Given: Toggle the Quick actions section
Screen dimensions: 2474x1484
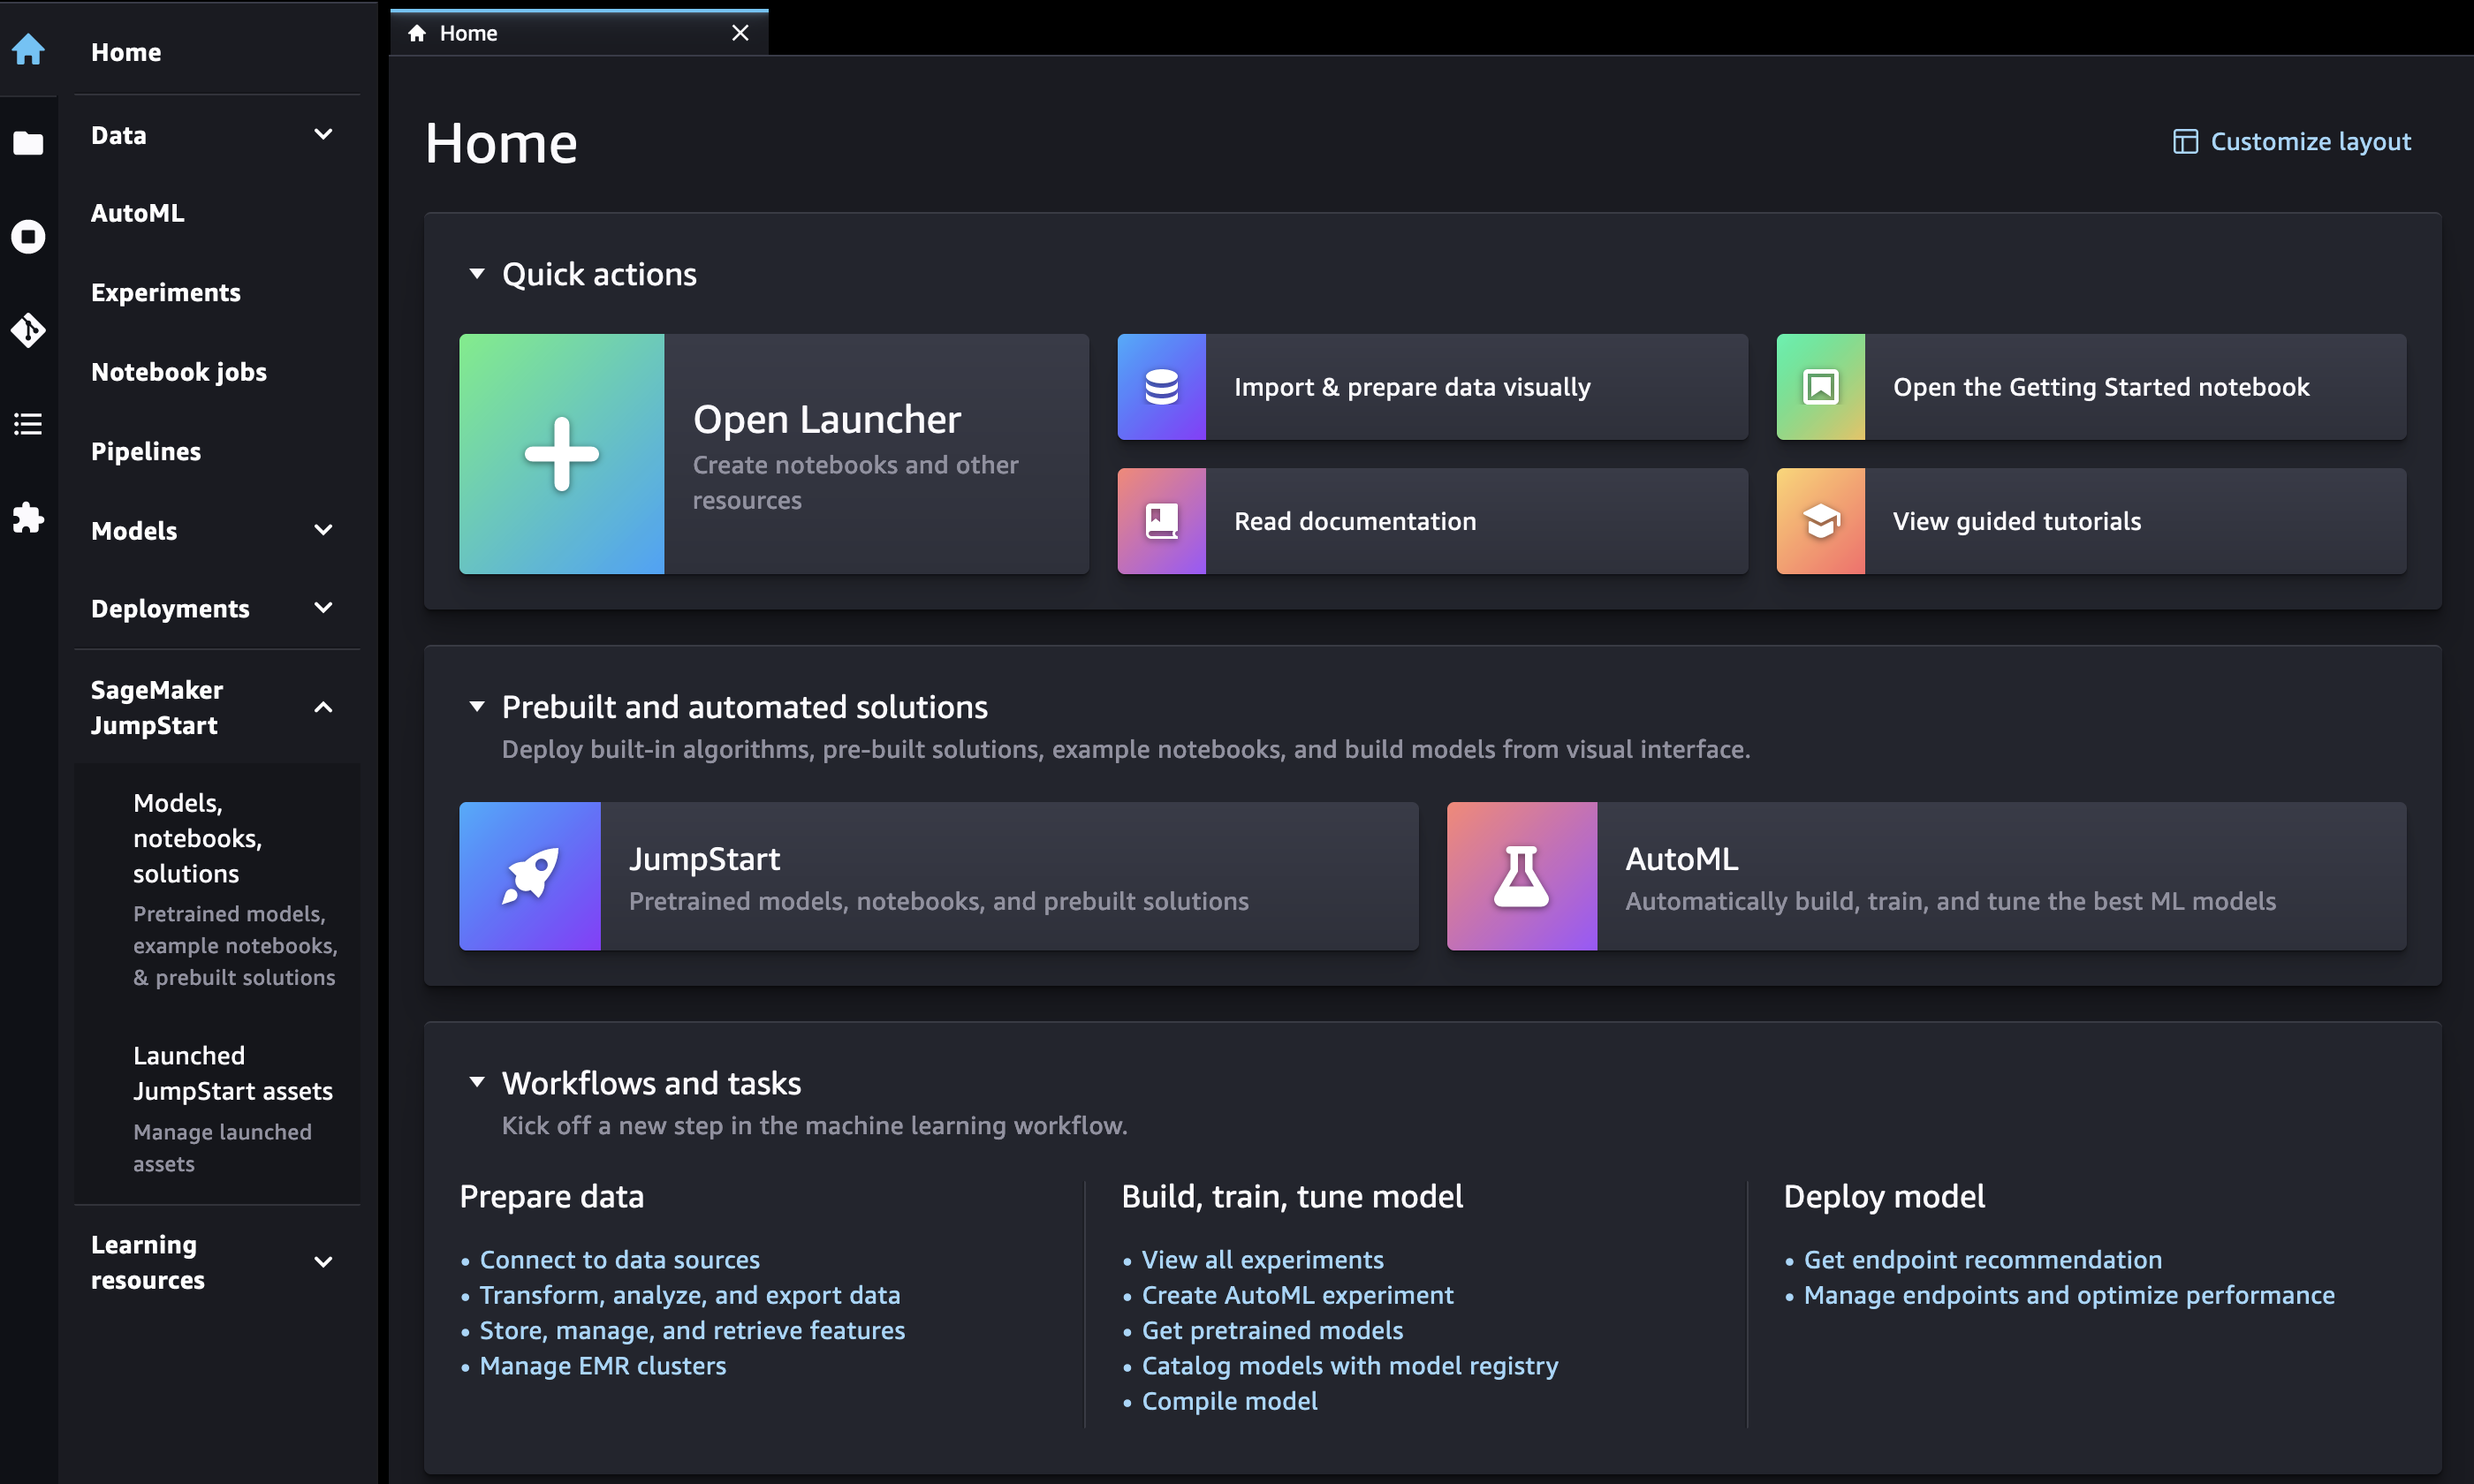Looking at the screenshot, I should [475, 272].
